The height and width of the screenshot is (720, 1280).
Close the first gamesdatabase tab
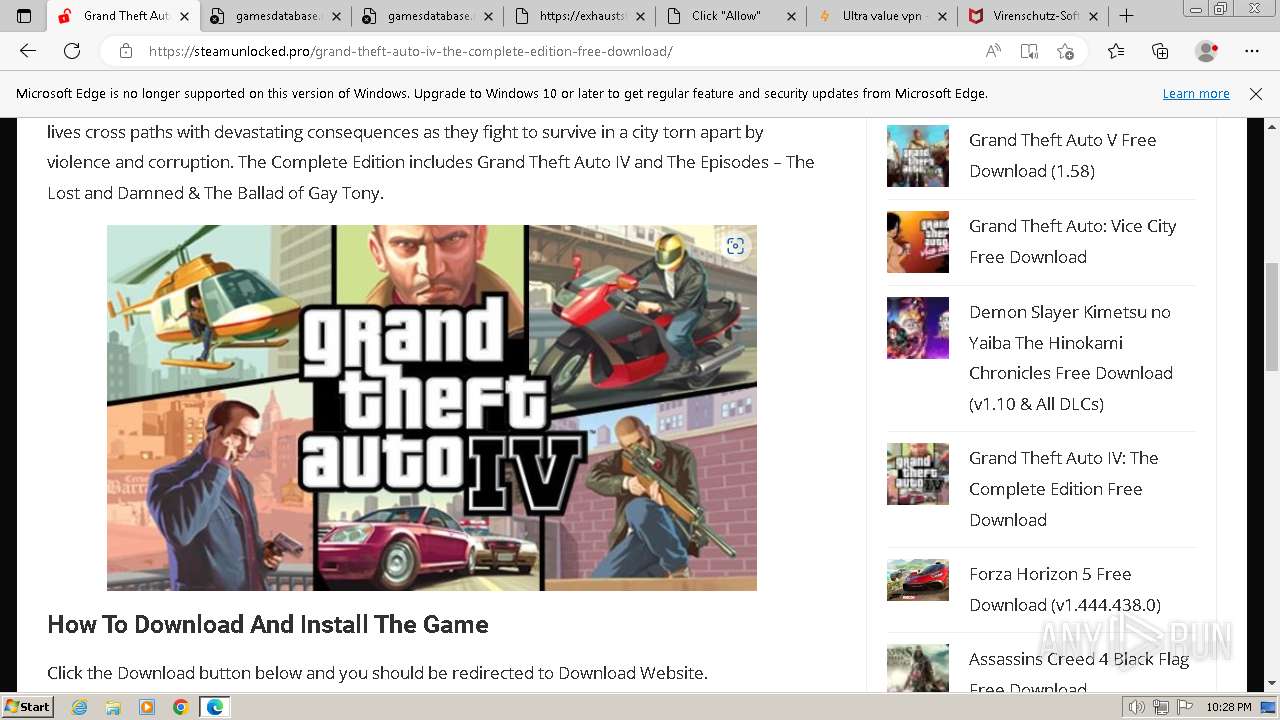[x=336, y=16]
